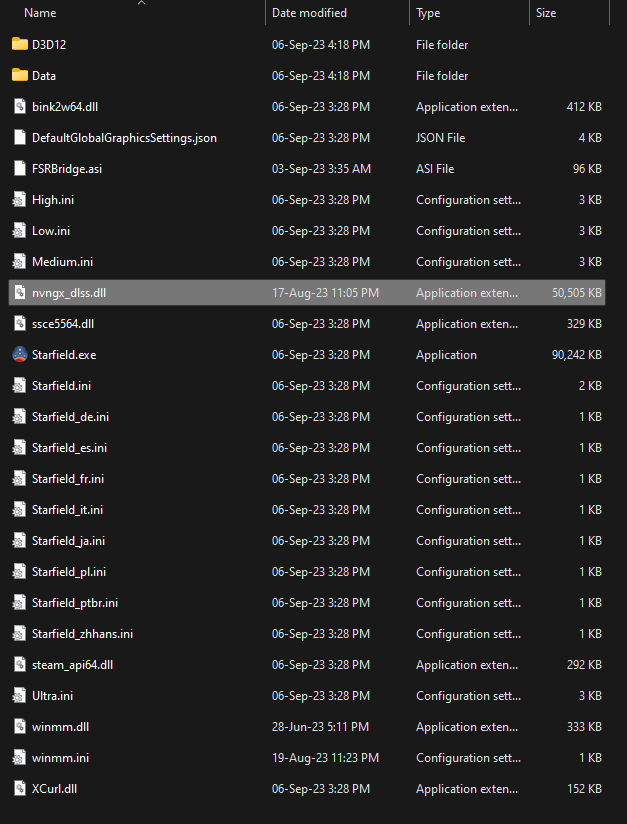The image size is (627, 824).
Task: Click the Medium.ini file icon
Action: (19, 262)
